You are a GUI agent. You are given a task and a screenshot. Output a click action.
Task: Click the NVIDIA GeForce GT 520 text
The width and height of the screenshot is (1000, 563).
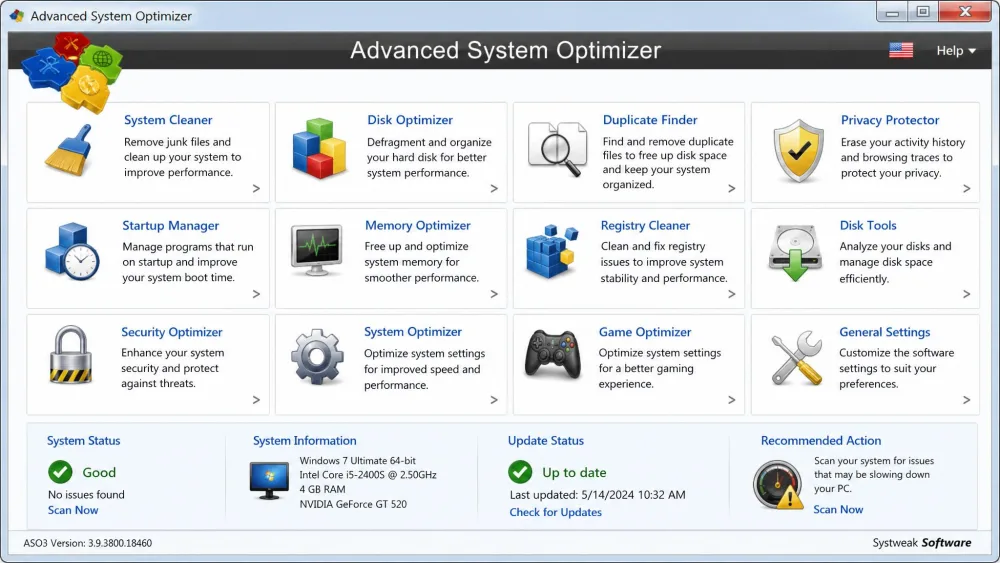[x=353, y=504]
